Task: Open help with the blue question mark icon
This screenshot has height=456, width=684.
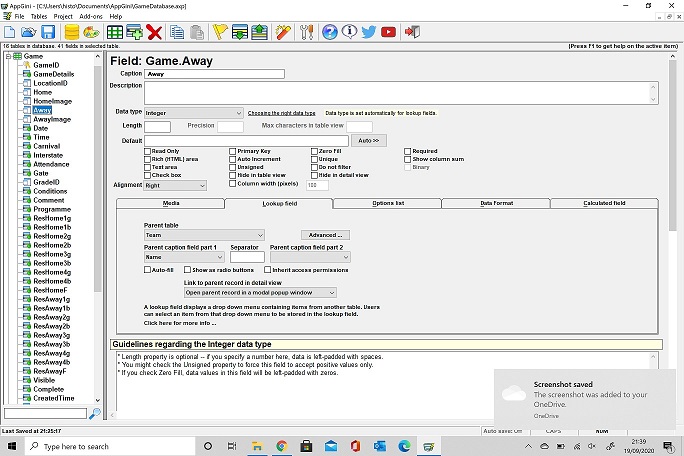Action: [330, 32]
